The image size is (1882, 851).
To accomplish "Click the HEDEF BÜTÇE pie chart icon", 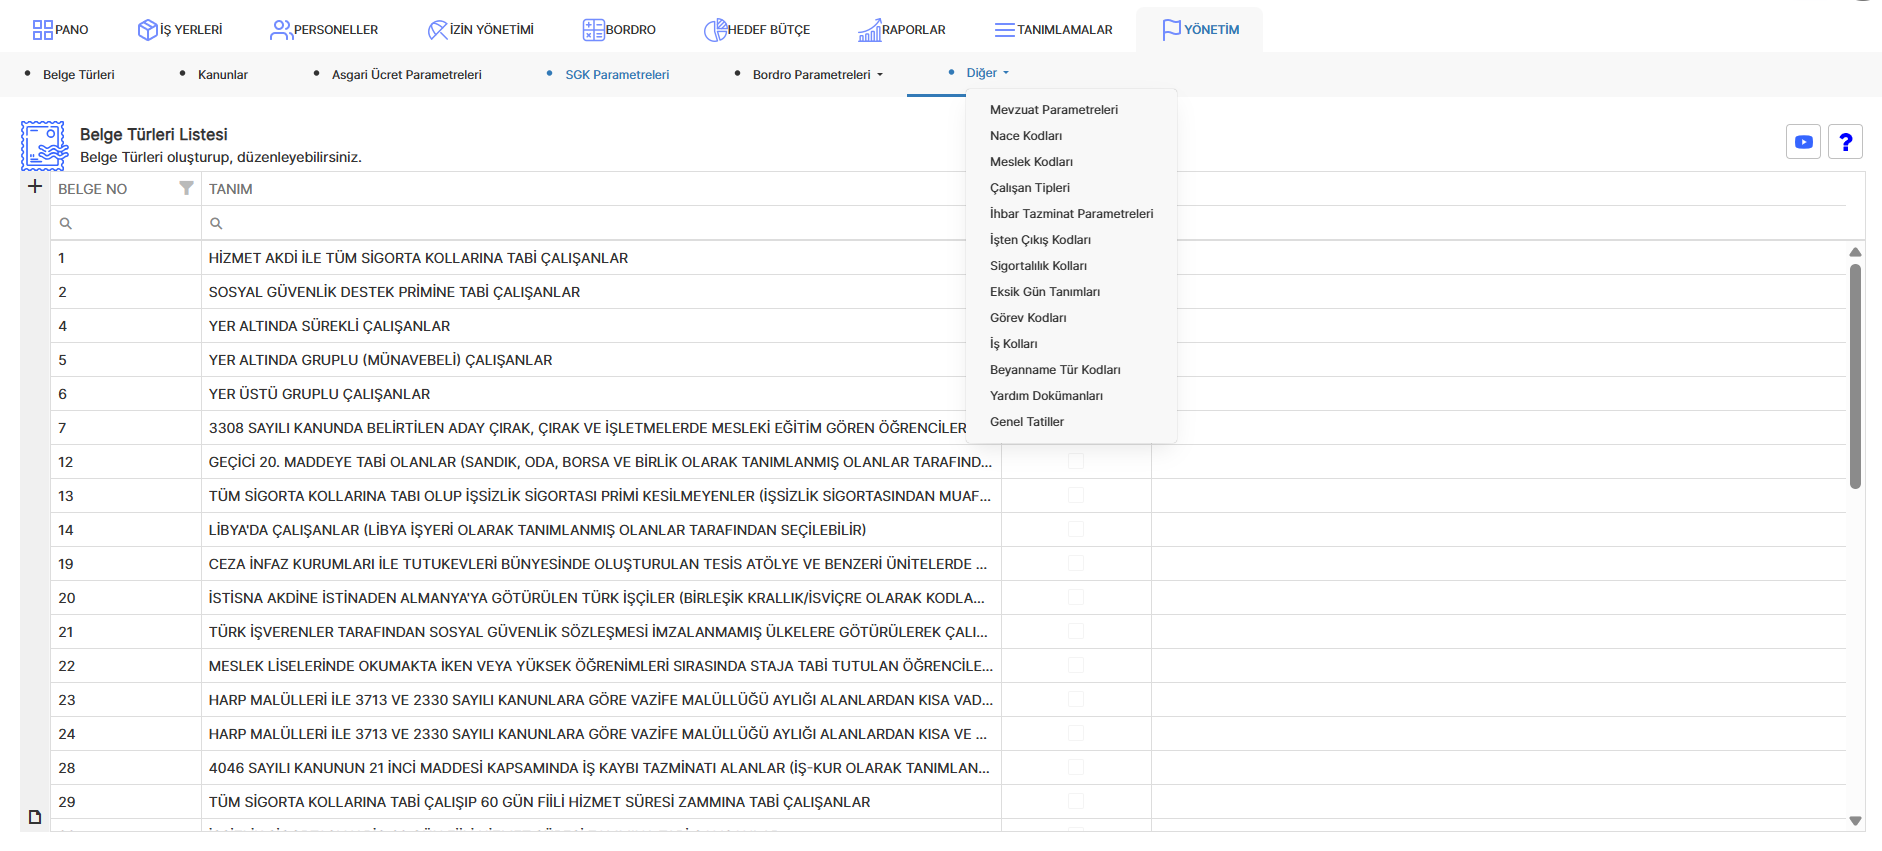I will (x=715, y=30).
